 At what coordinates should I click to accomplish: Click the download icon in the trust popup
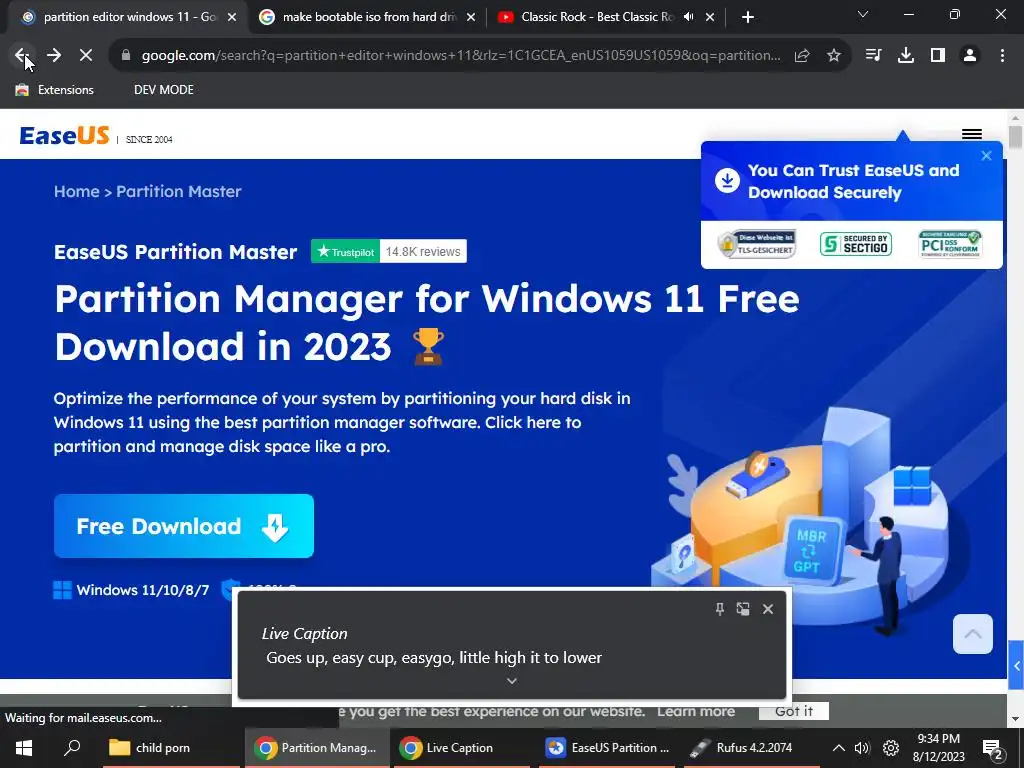pos(727,180)
